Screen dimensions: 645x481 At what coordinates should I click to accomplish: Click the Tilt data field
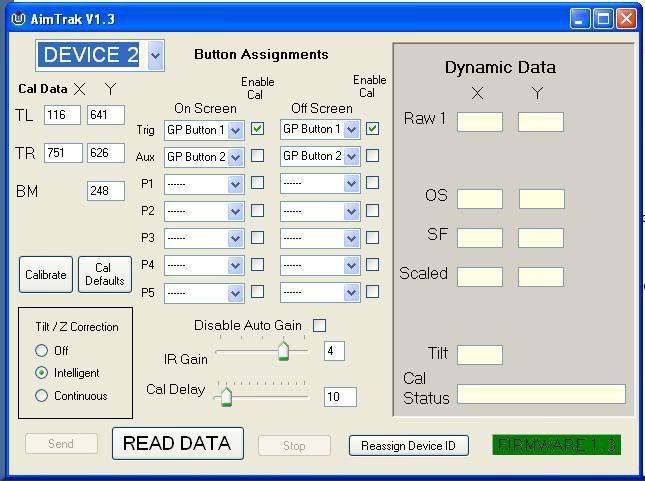tap(480, 355)
